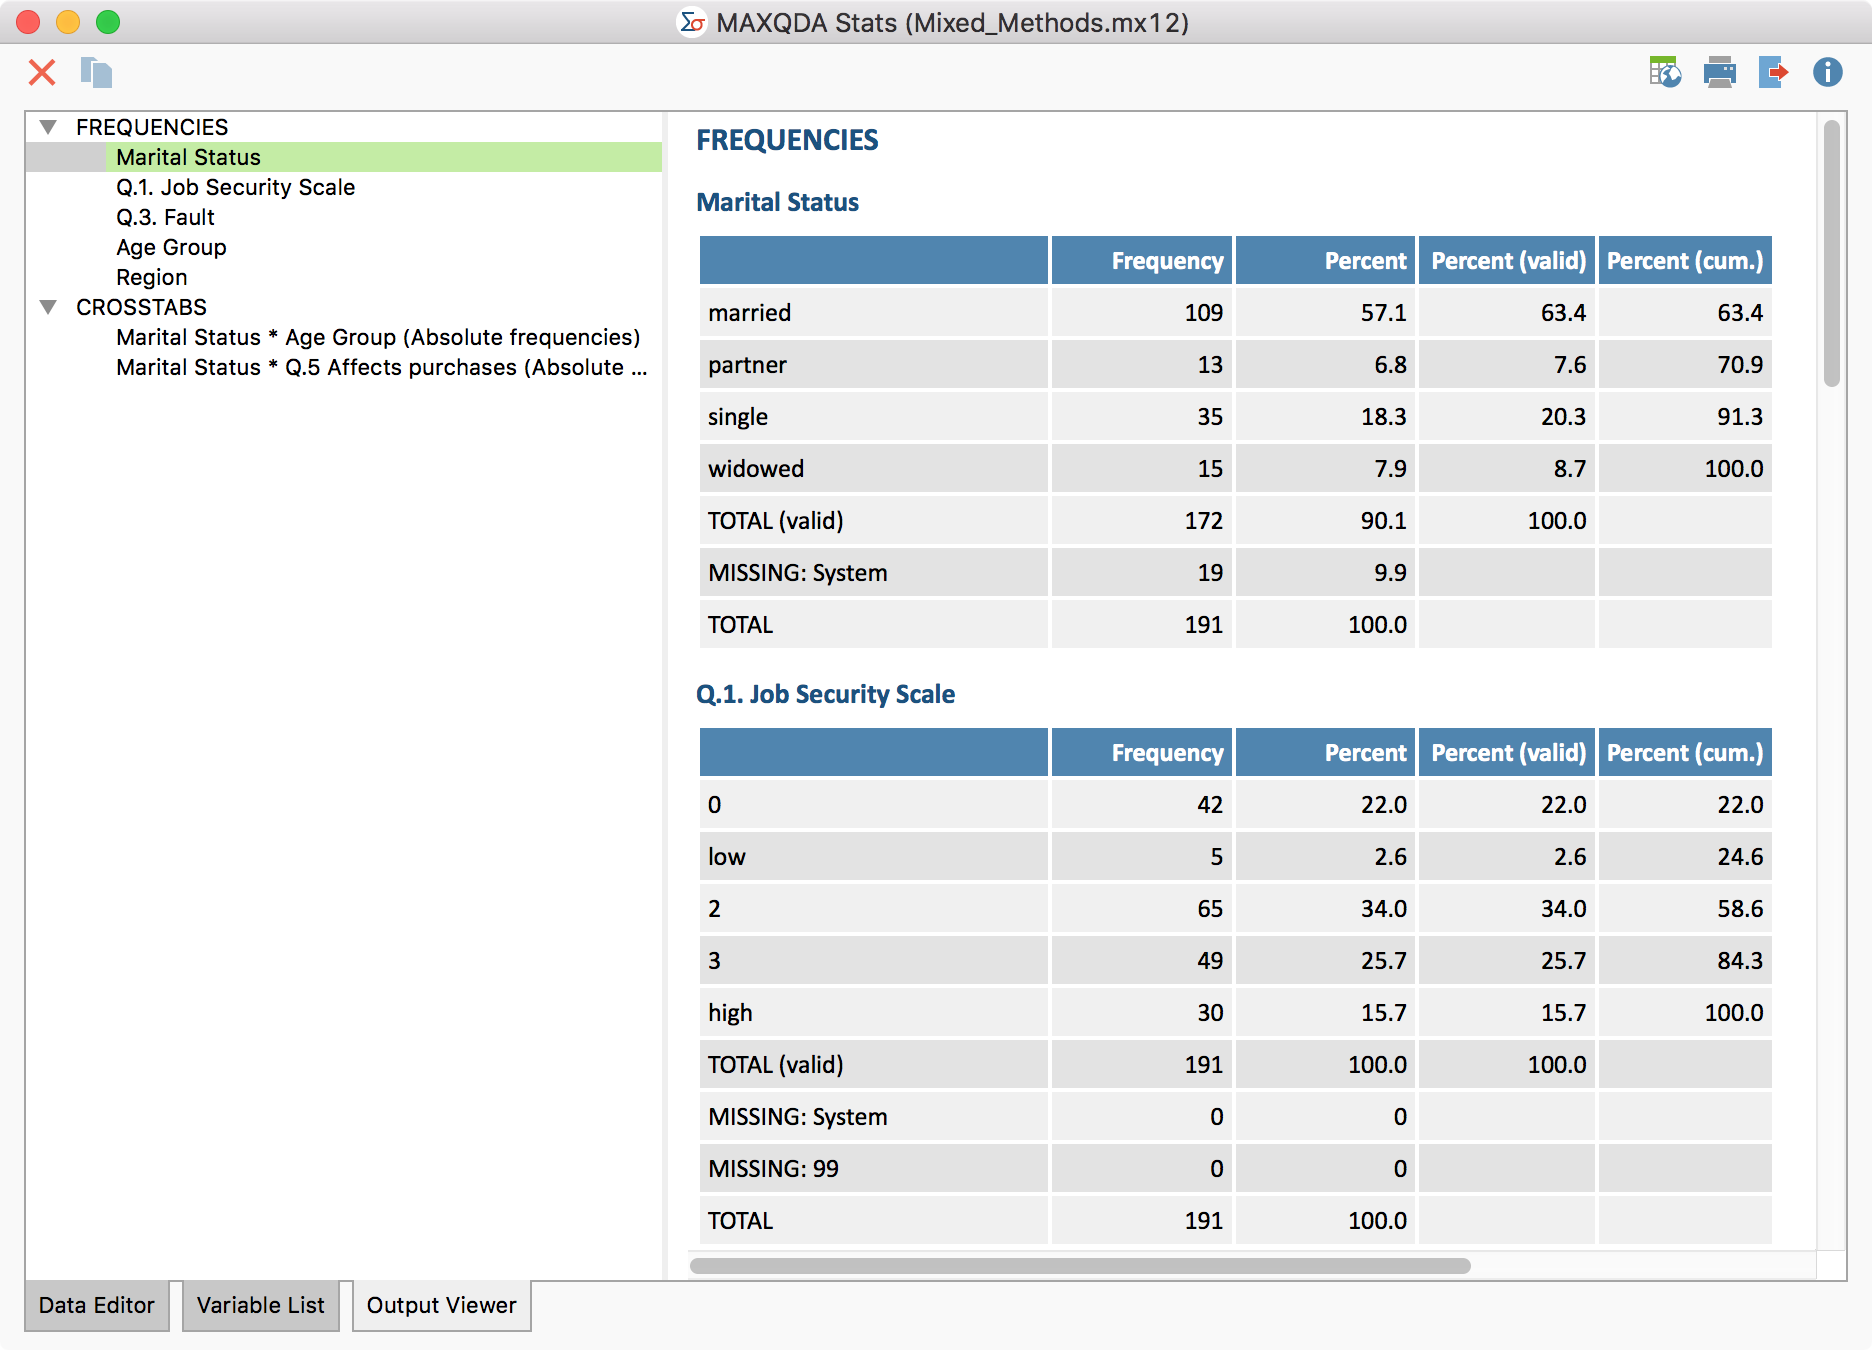Select Q.1. Job Security Scale tree item
The image size is (1872, 1350).
click(x=235, y=187)
